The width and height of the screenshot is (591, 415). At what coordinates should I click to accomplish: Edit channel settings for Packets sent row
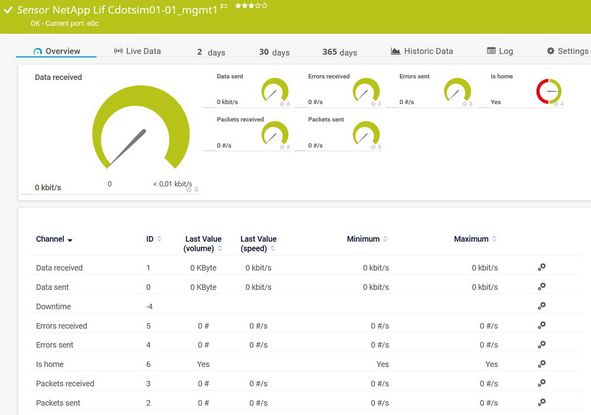[542, 402]
